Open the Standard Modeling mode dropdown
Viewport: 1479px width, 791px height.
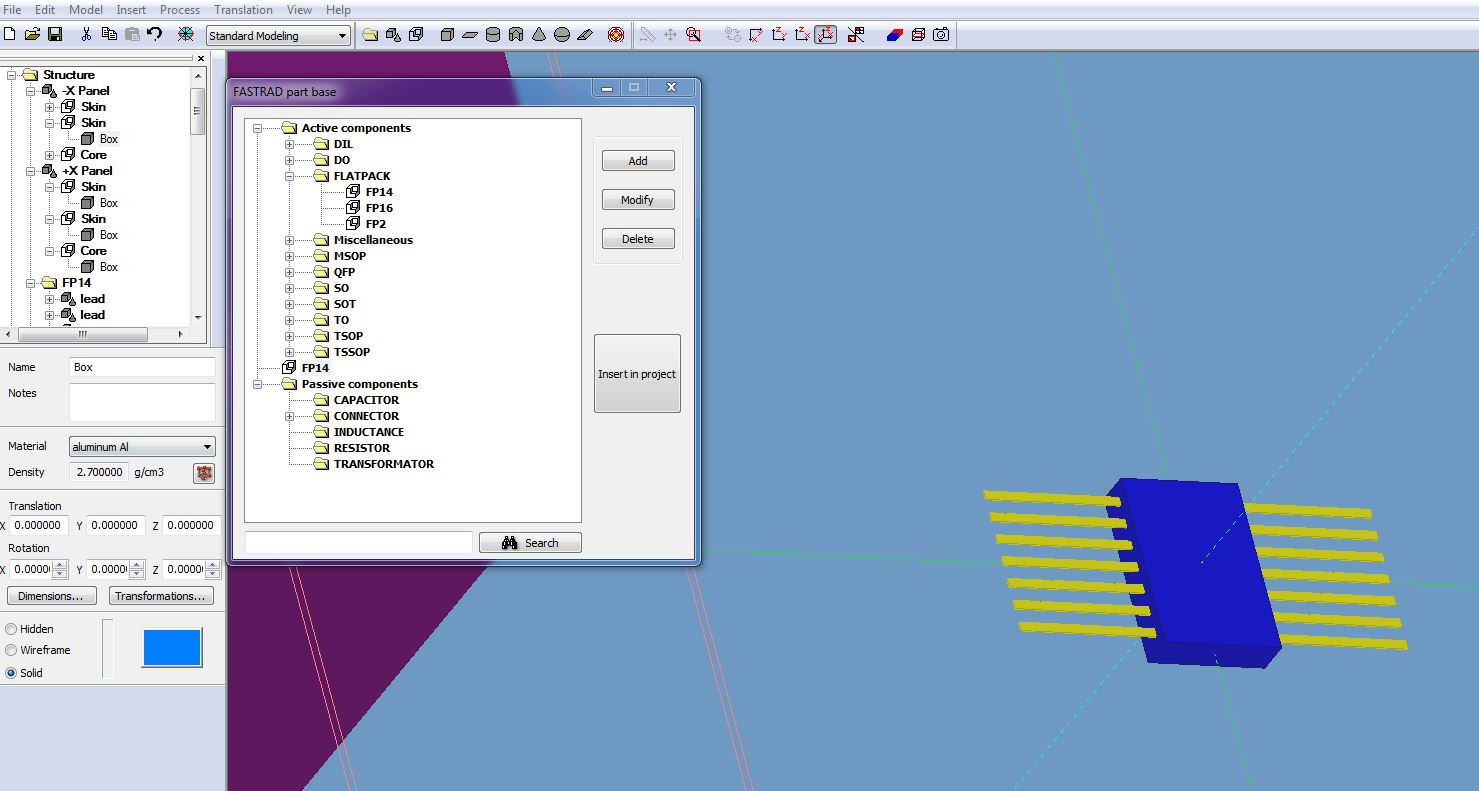tap(341, 35)
